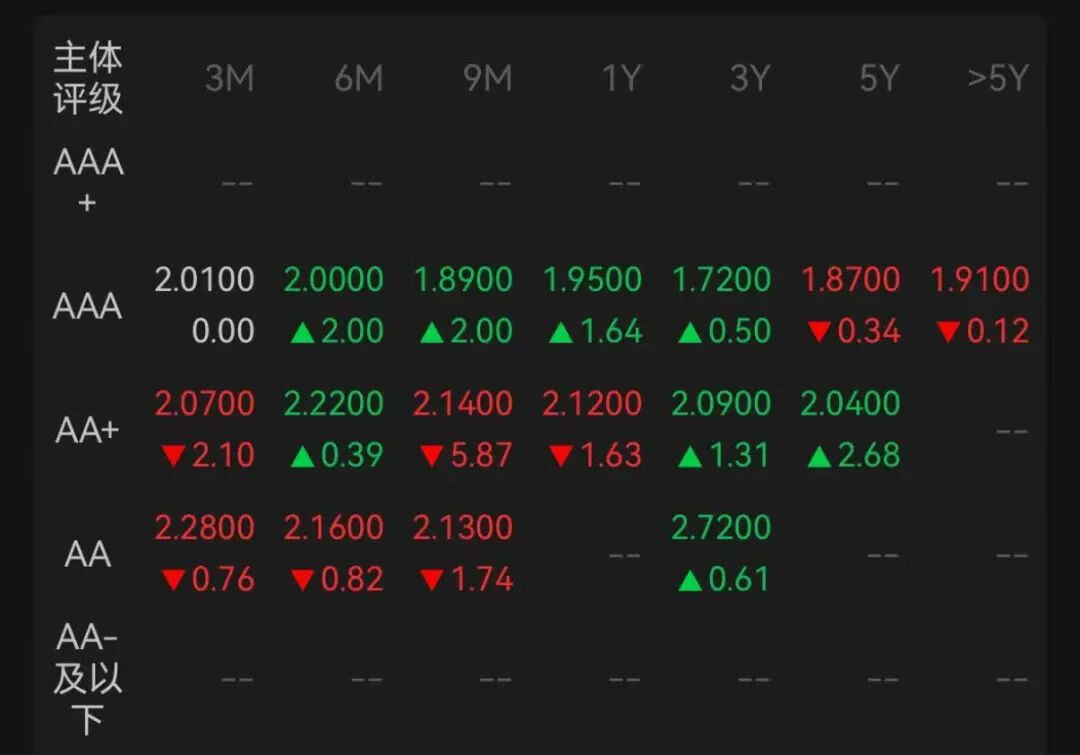Image resolution: width=1080 pixels, height=755 pixels.
Task: Click the green up arrow beside 2.68
Action: (x=820, y=457)
